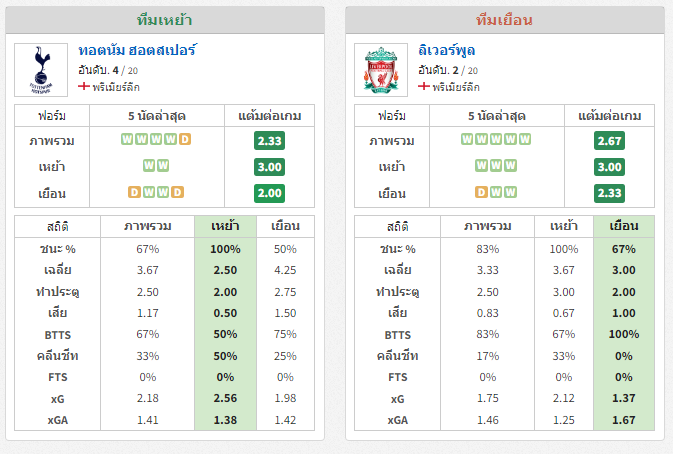This screenshot has height=454, width=673.
Task: Open พรีเมียร์ลีก league link under Tottenham
Action: coord(116,87)
